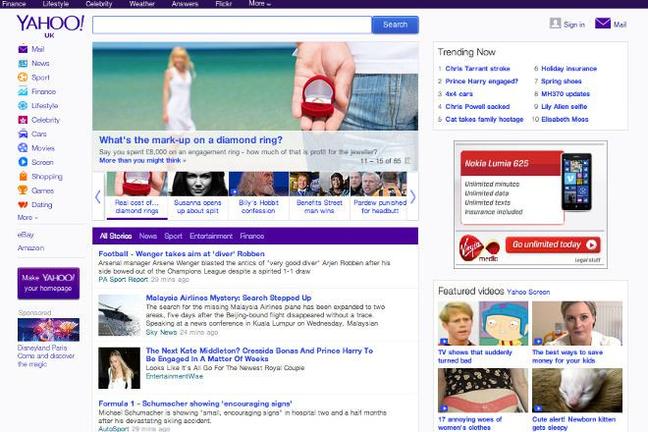Open Disneyland Paris sponsored image
This screenshot has height=432, width=648.
pyautogui.click(x=48, y=329)
